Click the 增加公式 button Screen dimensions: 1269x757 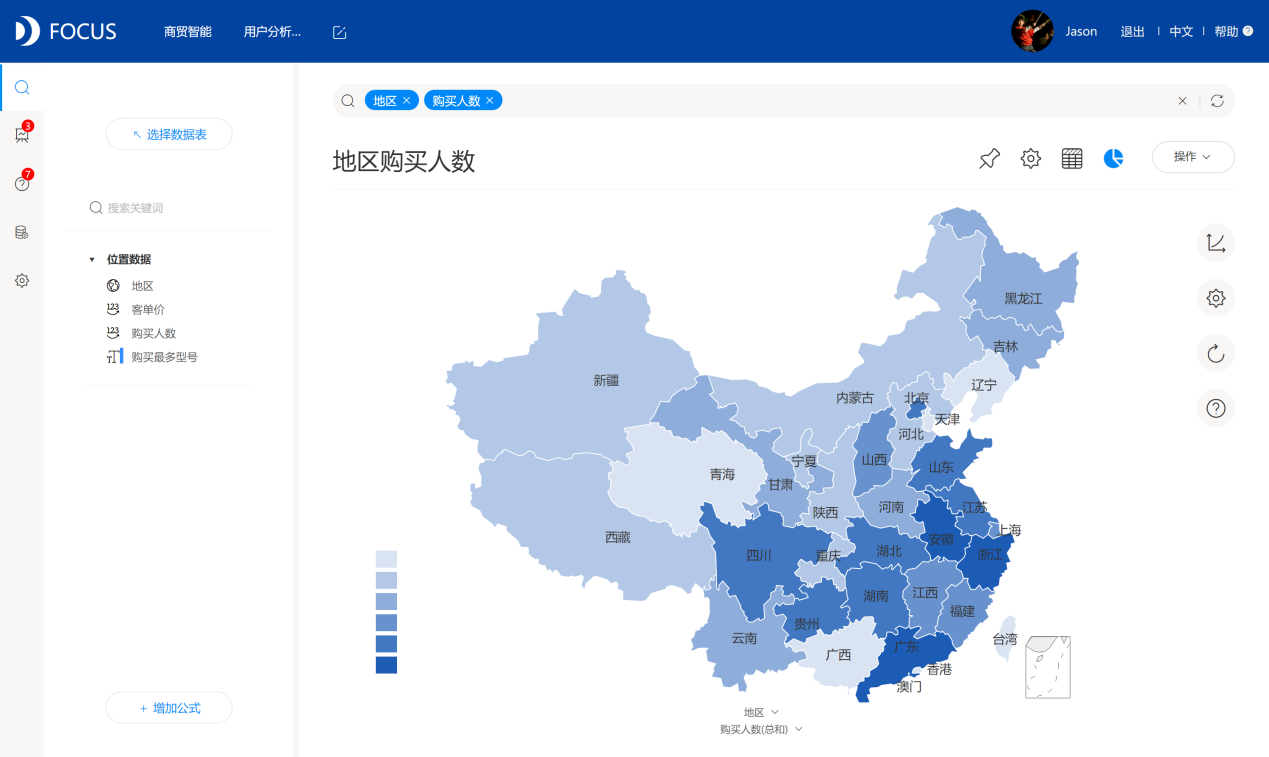click(x=169, y=708)
